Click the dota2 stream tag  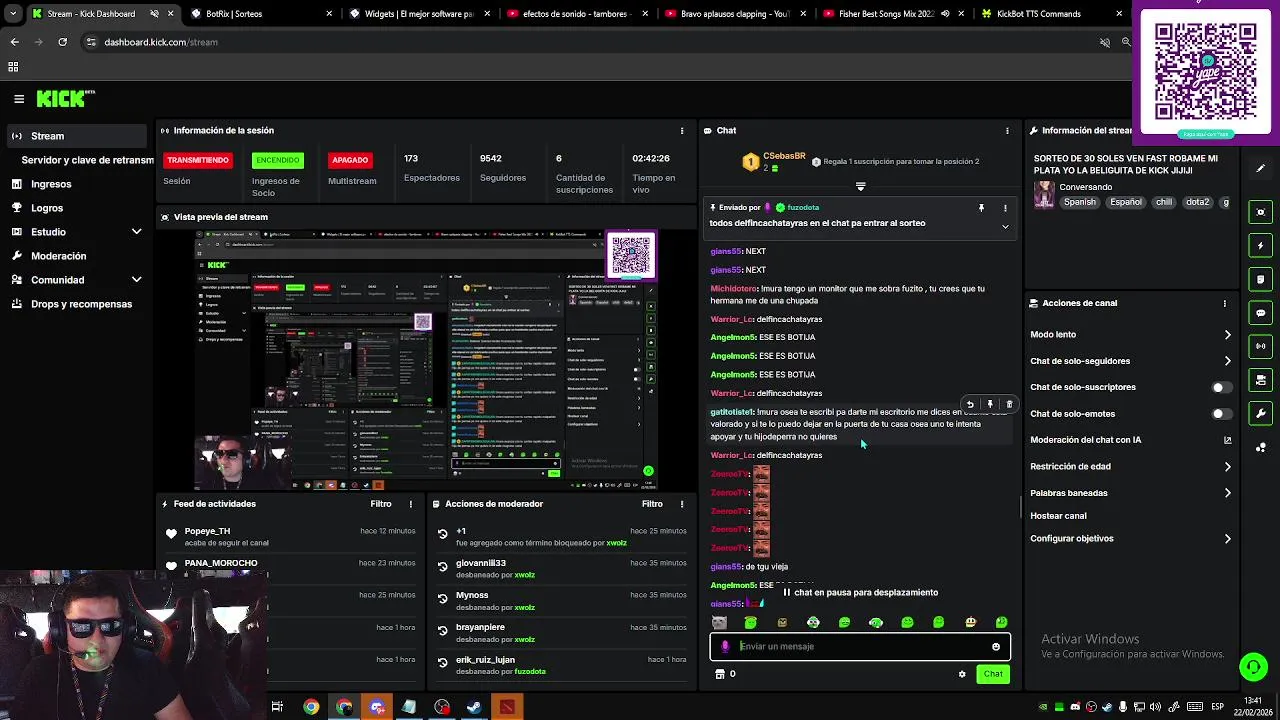click(x=1197, y=202)
